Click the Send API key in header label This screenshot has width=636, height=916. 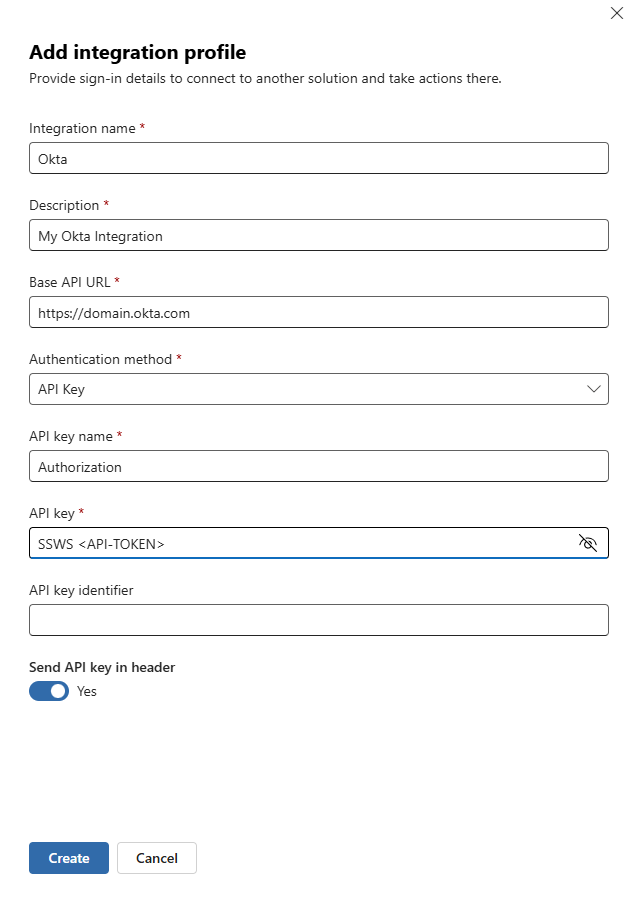pos(102,667)
